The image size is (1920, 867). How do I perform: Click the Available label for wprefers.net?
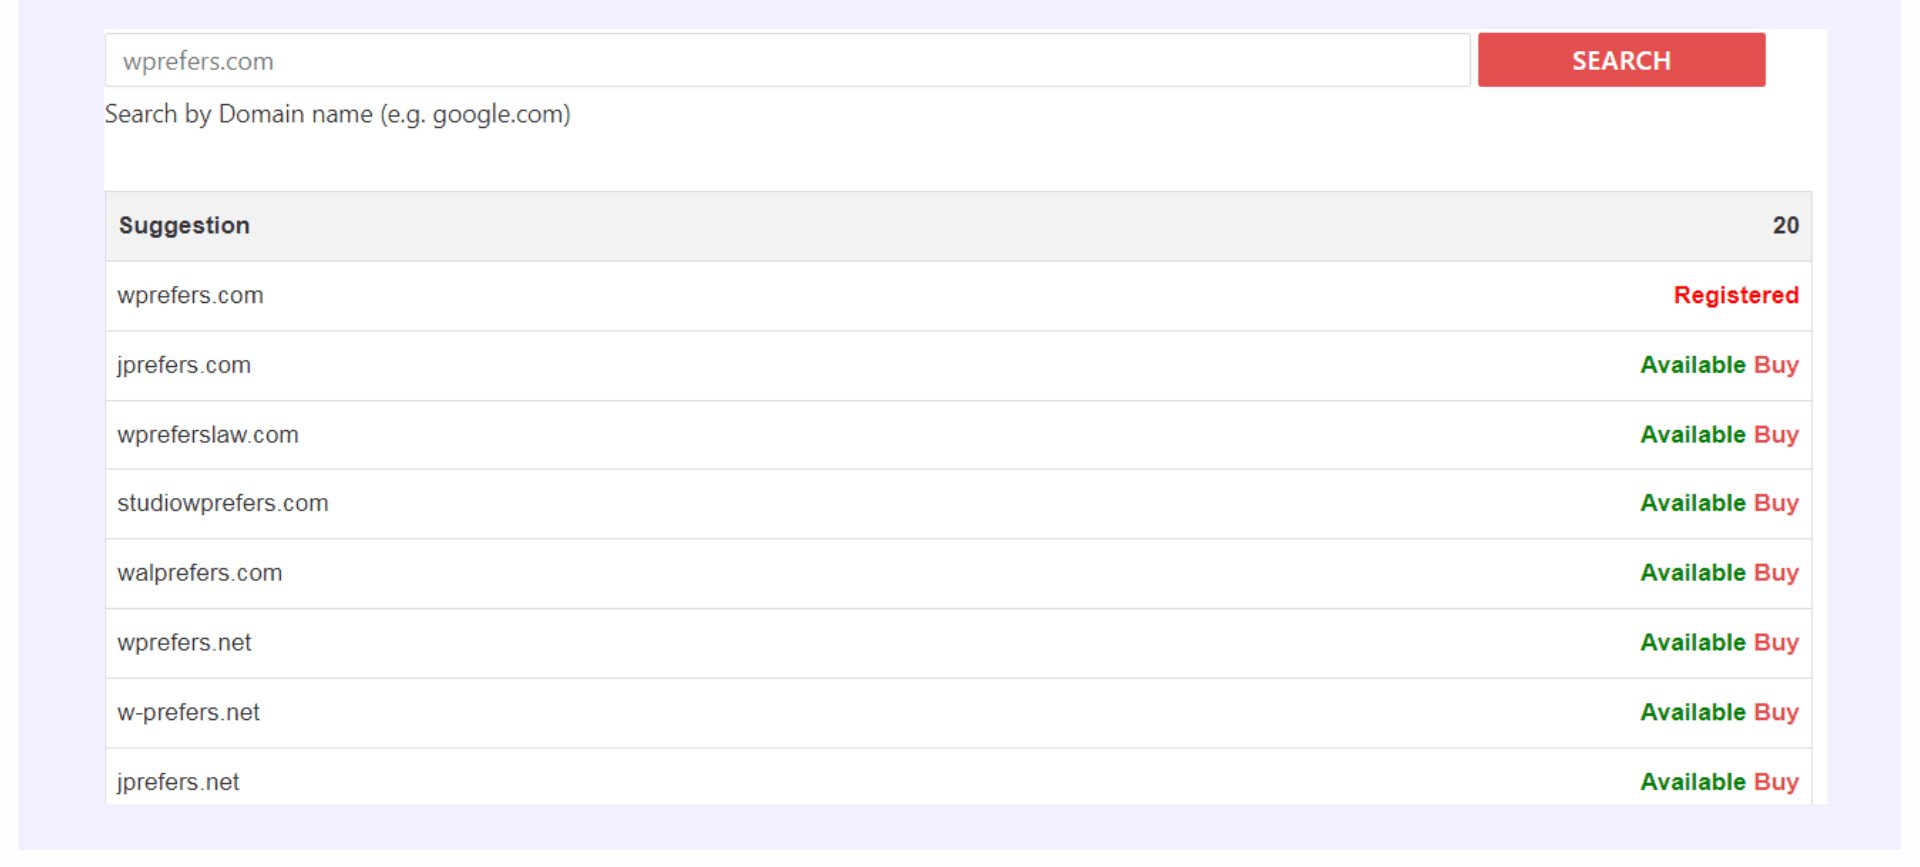[1692, 642]
